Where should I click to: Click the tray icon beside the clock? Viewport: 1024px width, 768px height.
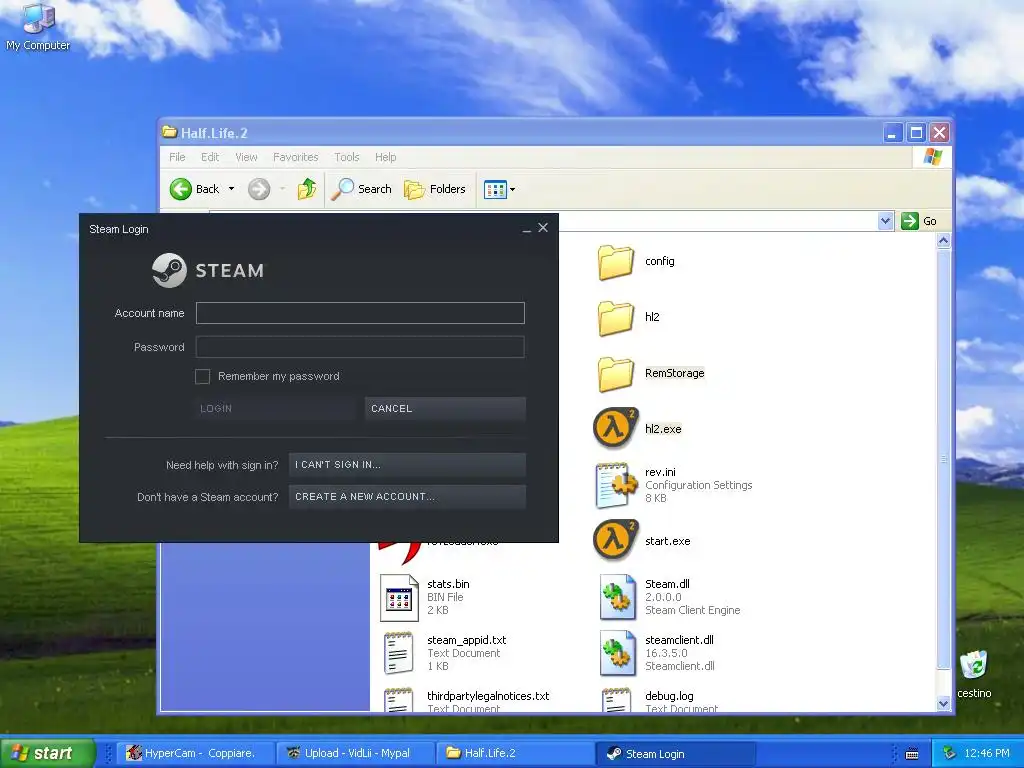pos(950,753)
